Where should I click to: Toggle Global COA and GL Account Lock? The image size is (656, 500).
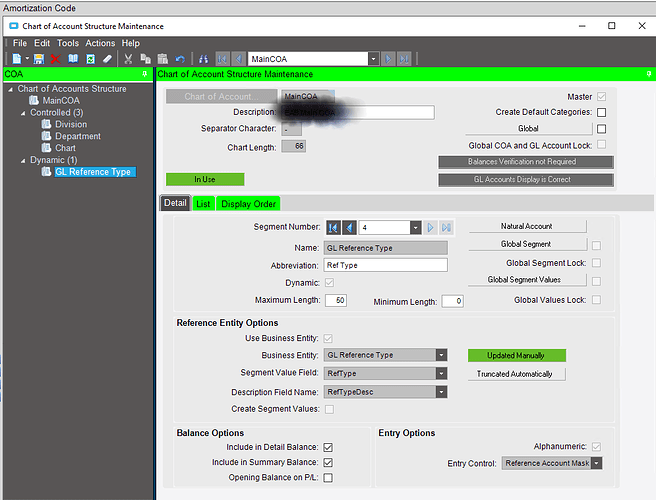(x=602, y=144)
